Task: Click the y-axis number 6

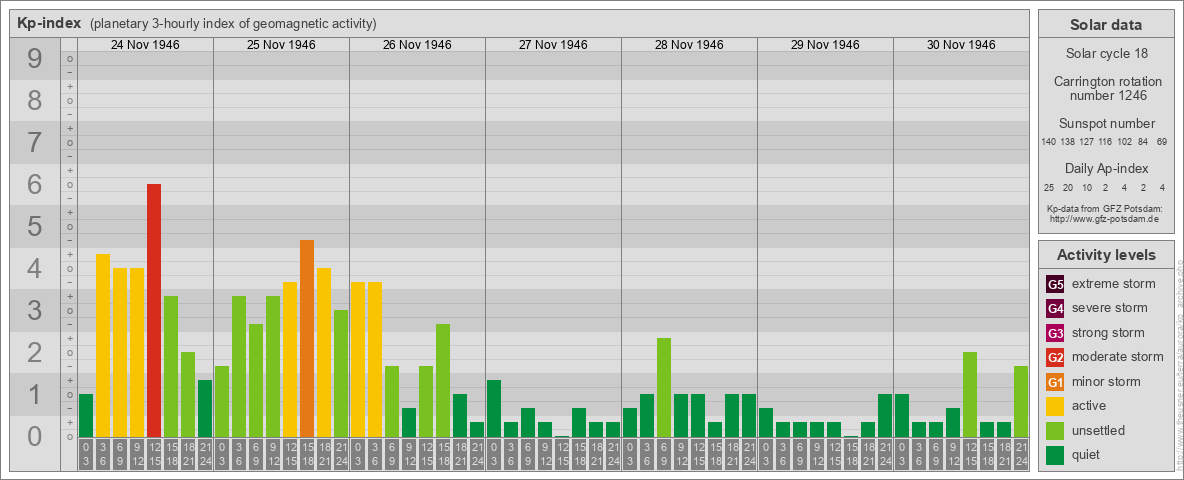Action: click(x=34, y=185)
